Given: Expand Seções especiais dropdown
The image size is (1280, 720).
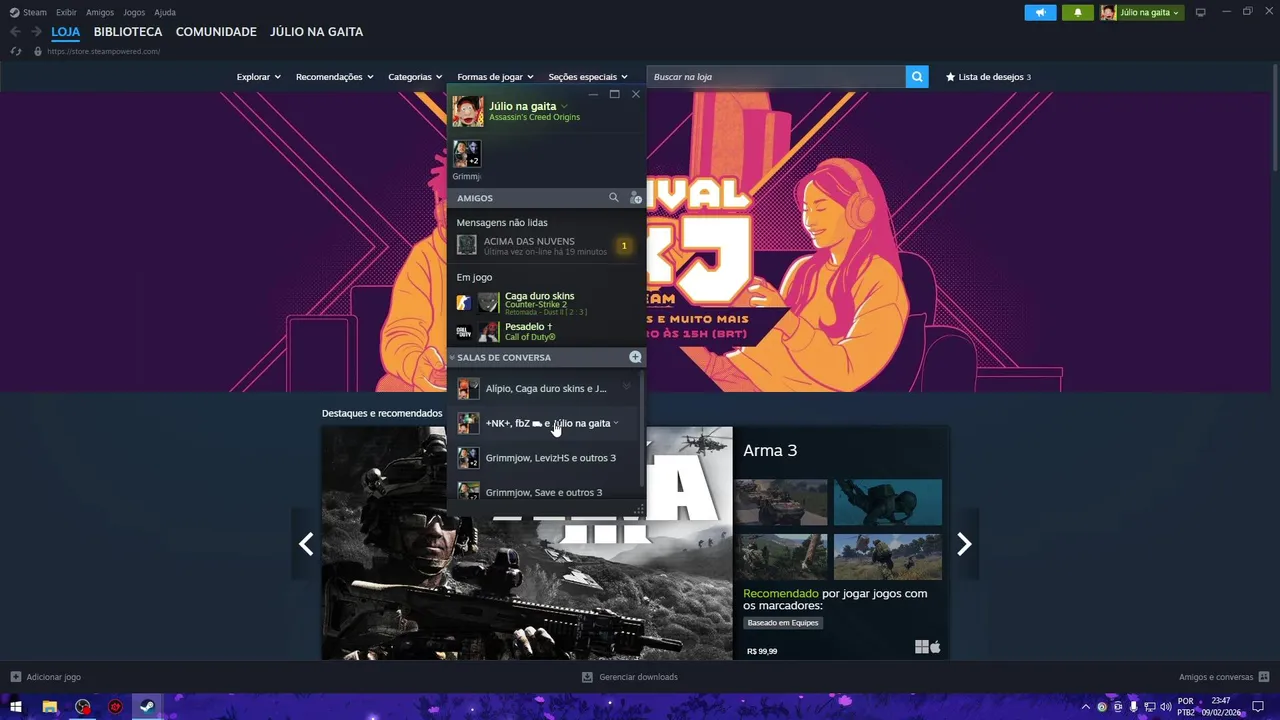Looking at the screenshot, I should (588, 77).
